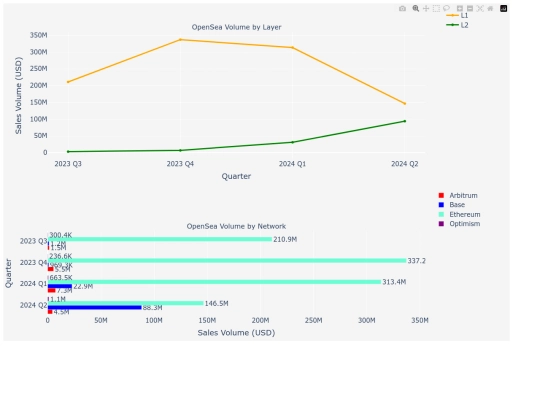This screenshot has height=405, width=540.
Task: Hide the Base series via legend
Action: click(x=452, y=205)
